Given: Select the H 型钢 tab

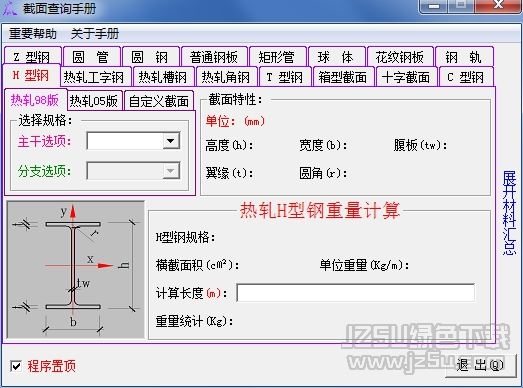Looking at the screenshot, I should [31, 75].
